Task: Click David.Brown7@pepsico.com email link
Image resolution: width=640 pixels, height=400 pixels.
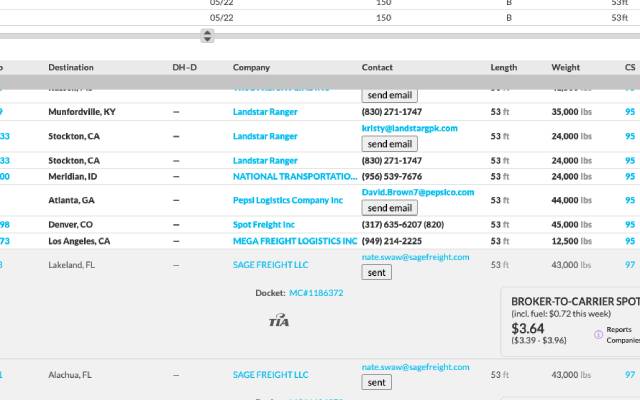Action: click(418, 192)
